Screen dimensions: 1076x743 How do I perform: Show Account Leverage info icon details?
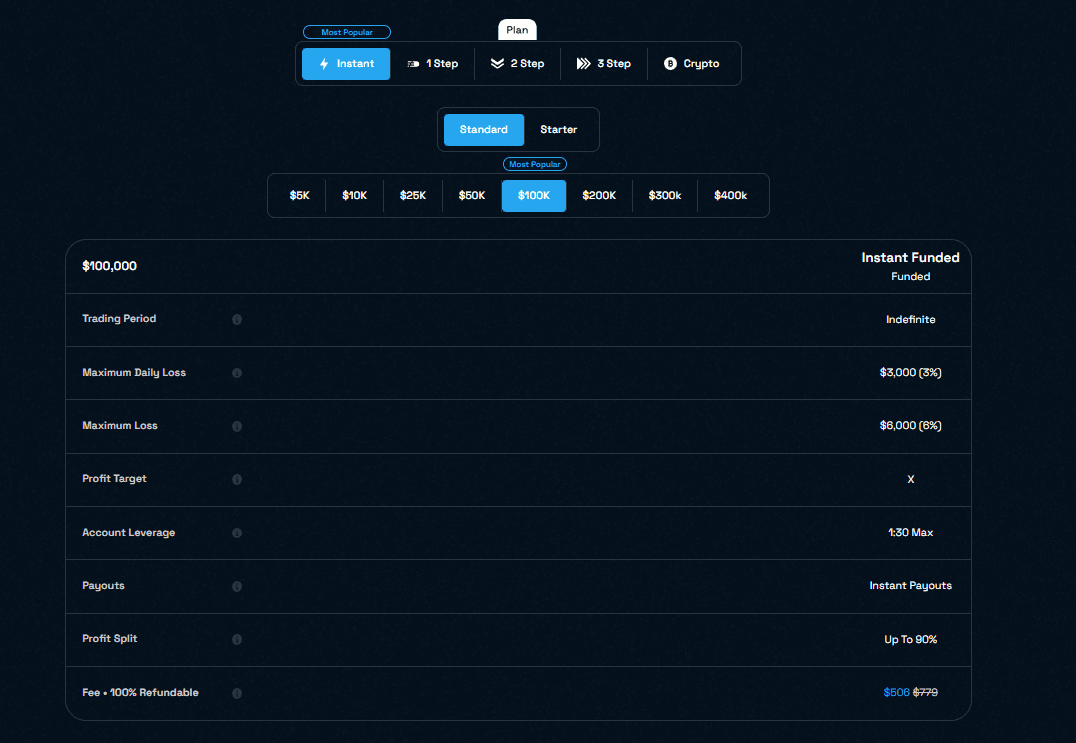coord(237,533)
